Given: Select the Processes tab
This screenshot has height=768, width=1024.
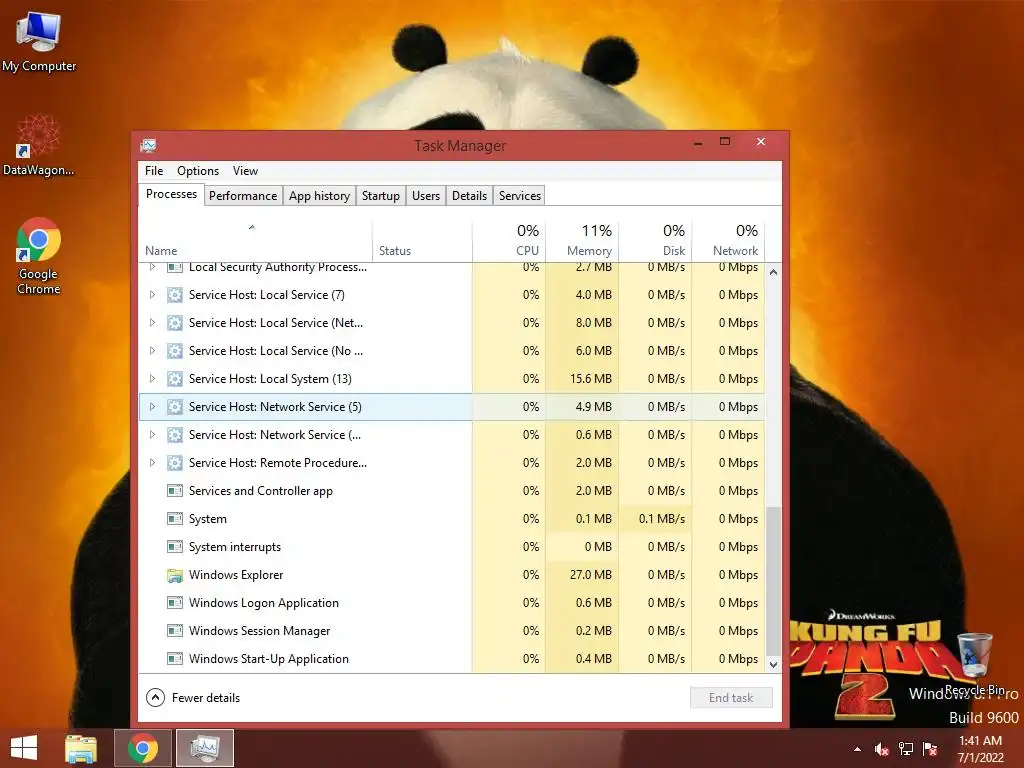Looking at the screenshot, I should 171,195.
